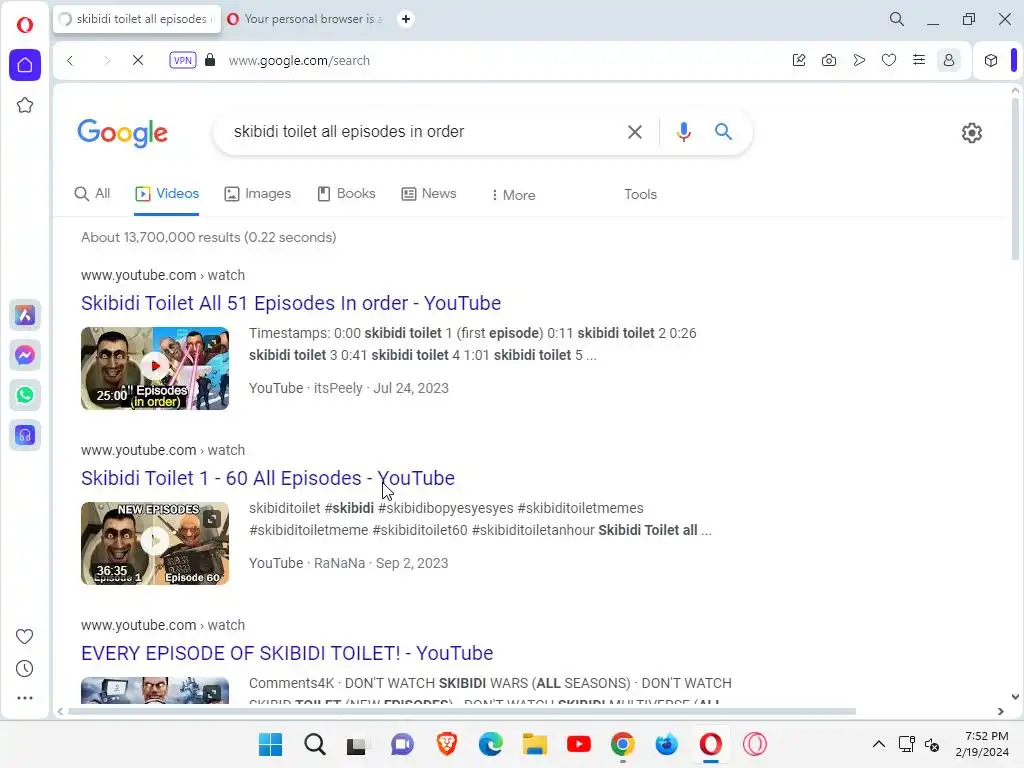Image resolution: width=1024 pixels, height=768 pixels.
Task: Open Firefox from the taskbar
Action: click(666, 744)
